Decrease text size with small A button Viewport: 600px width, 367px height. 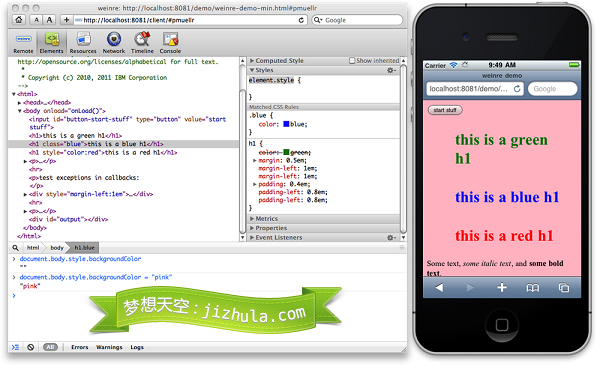[x=36, y=20]
